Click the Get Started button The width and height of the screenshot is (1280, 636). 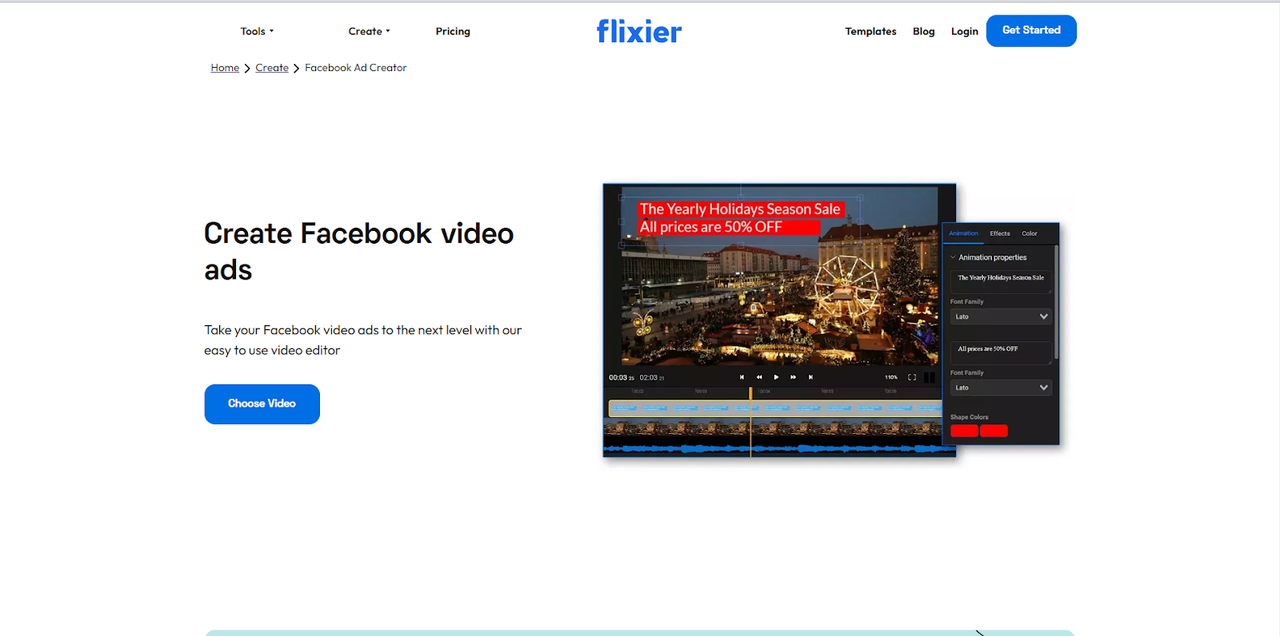(x=1031, y=30)
